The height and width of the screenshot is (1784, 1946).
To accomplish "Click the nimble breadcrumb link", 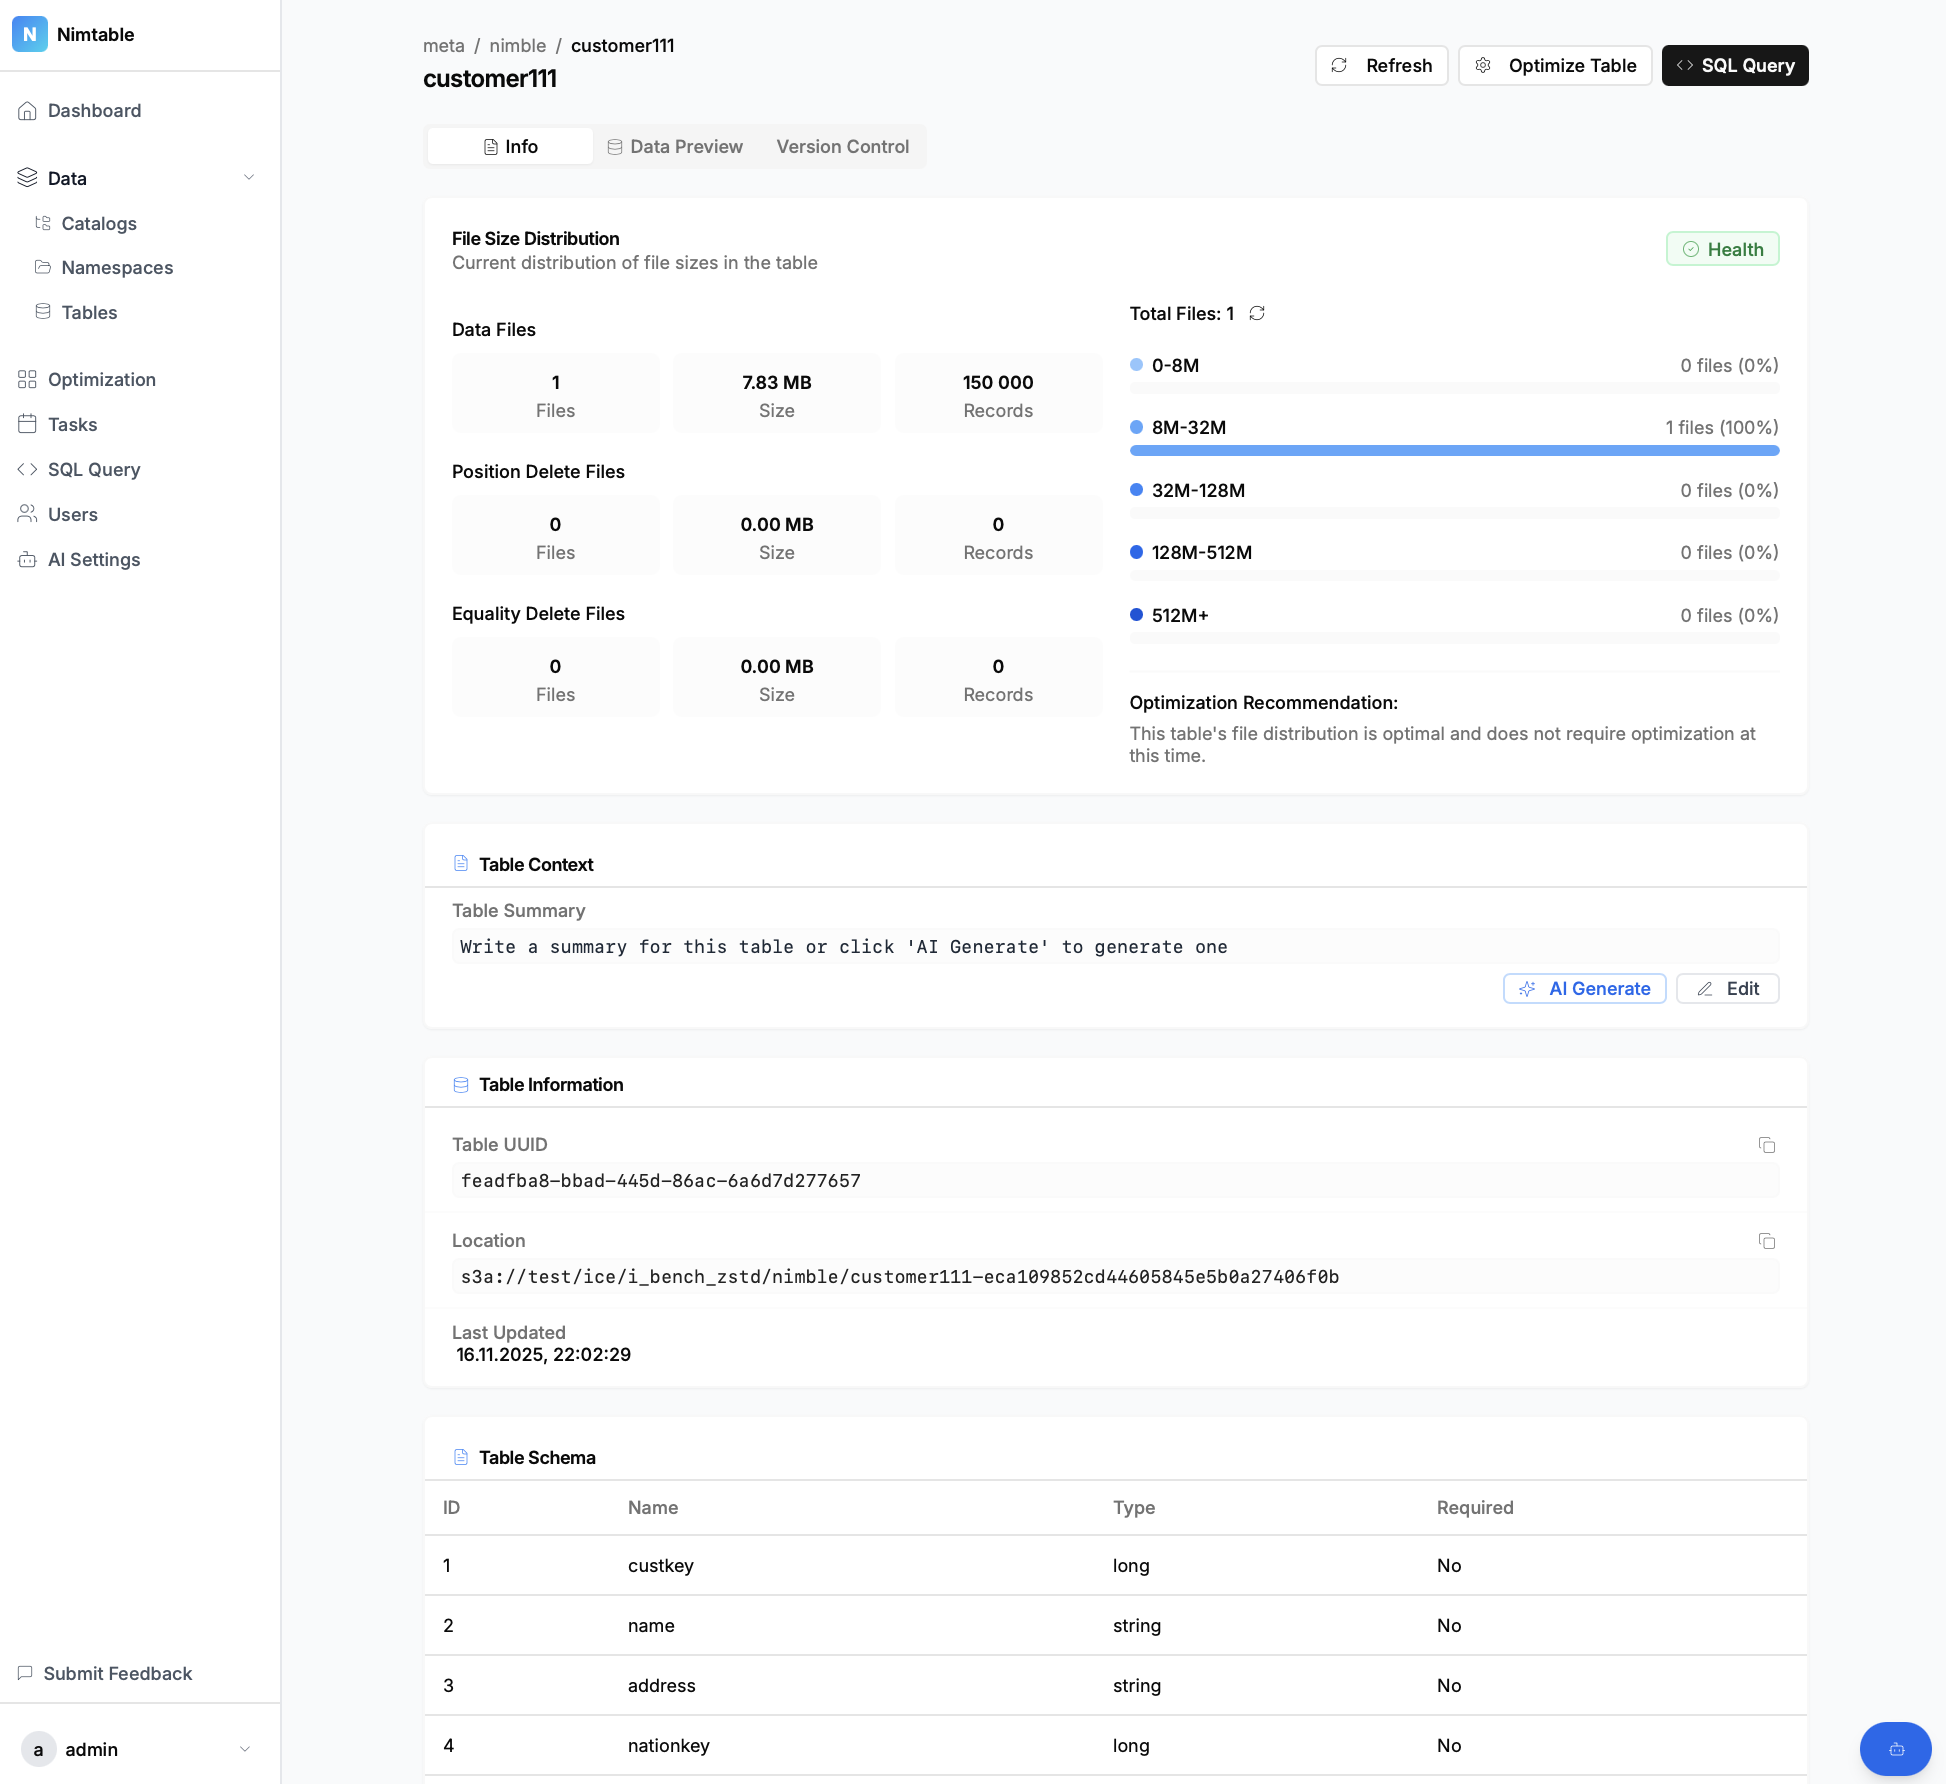I will click(x=517, y=46).
